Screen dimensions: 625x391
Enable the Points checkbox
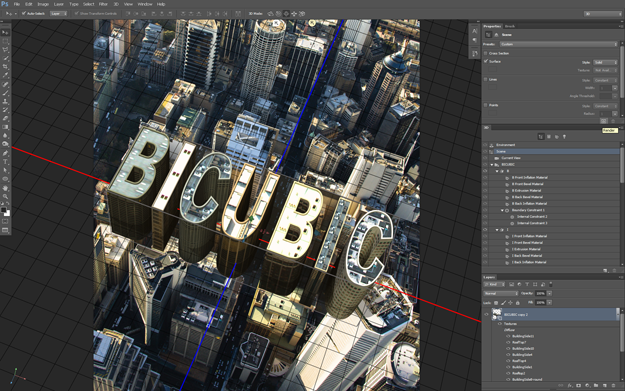click(486, 105)
